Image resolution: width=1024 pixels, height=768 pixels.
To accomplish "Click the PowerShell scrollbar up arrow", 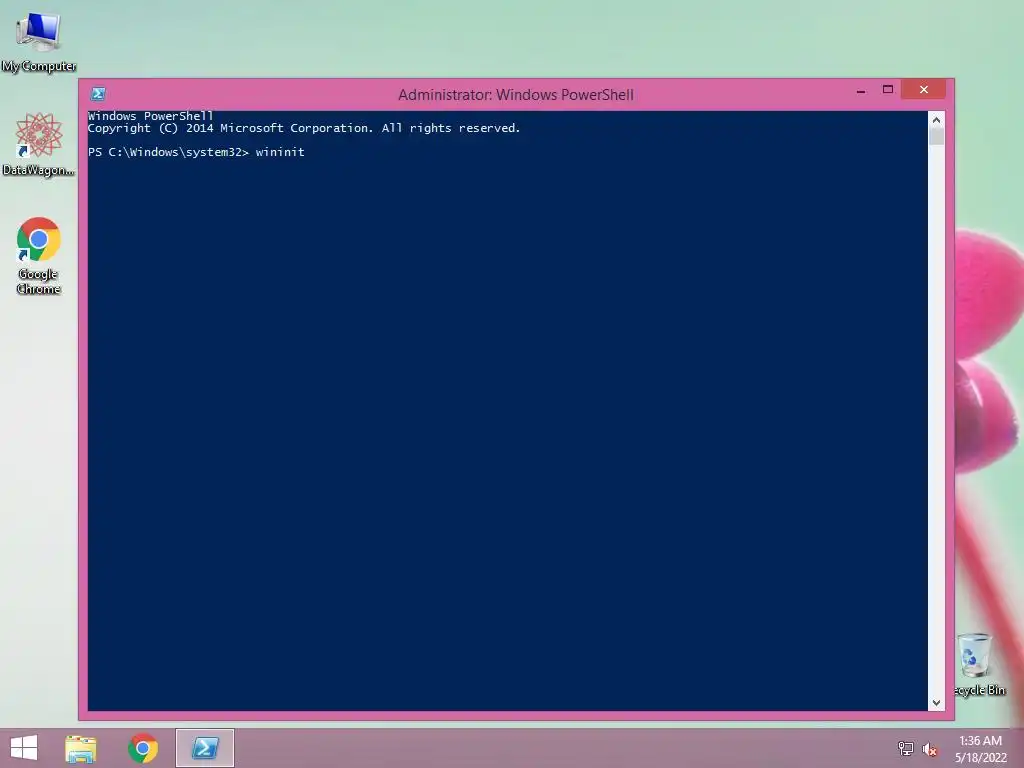I will pos(936,120).
